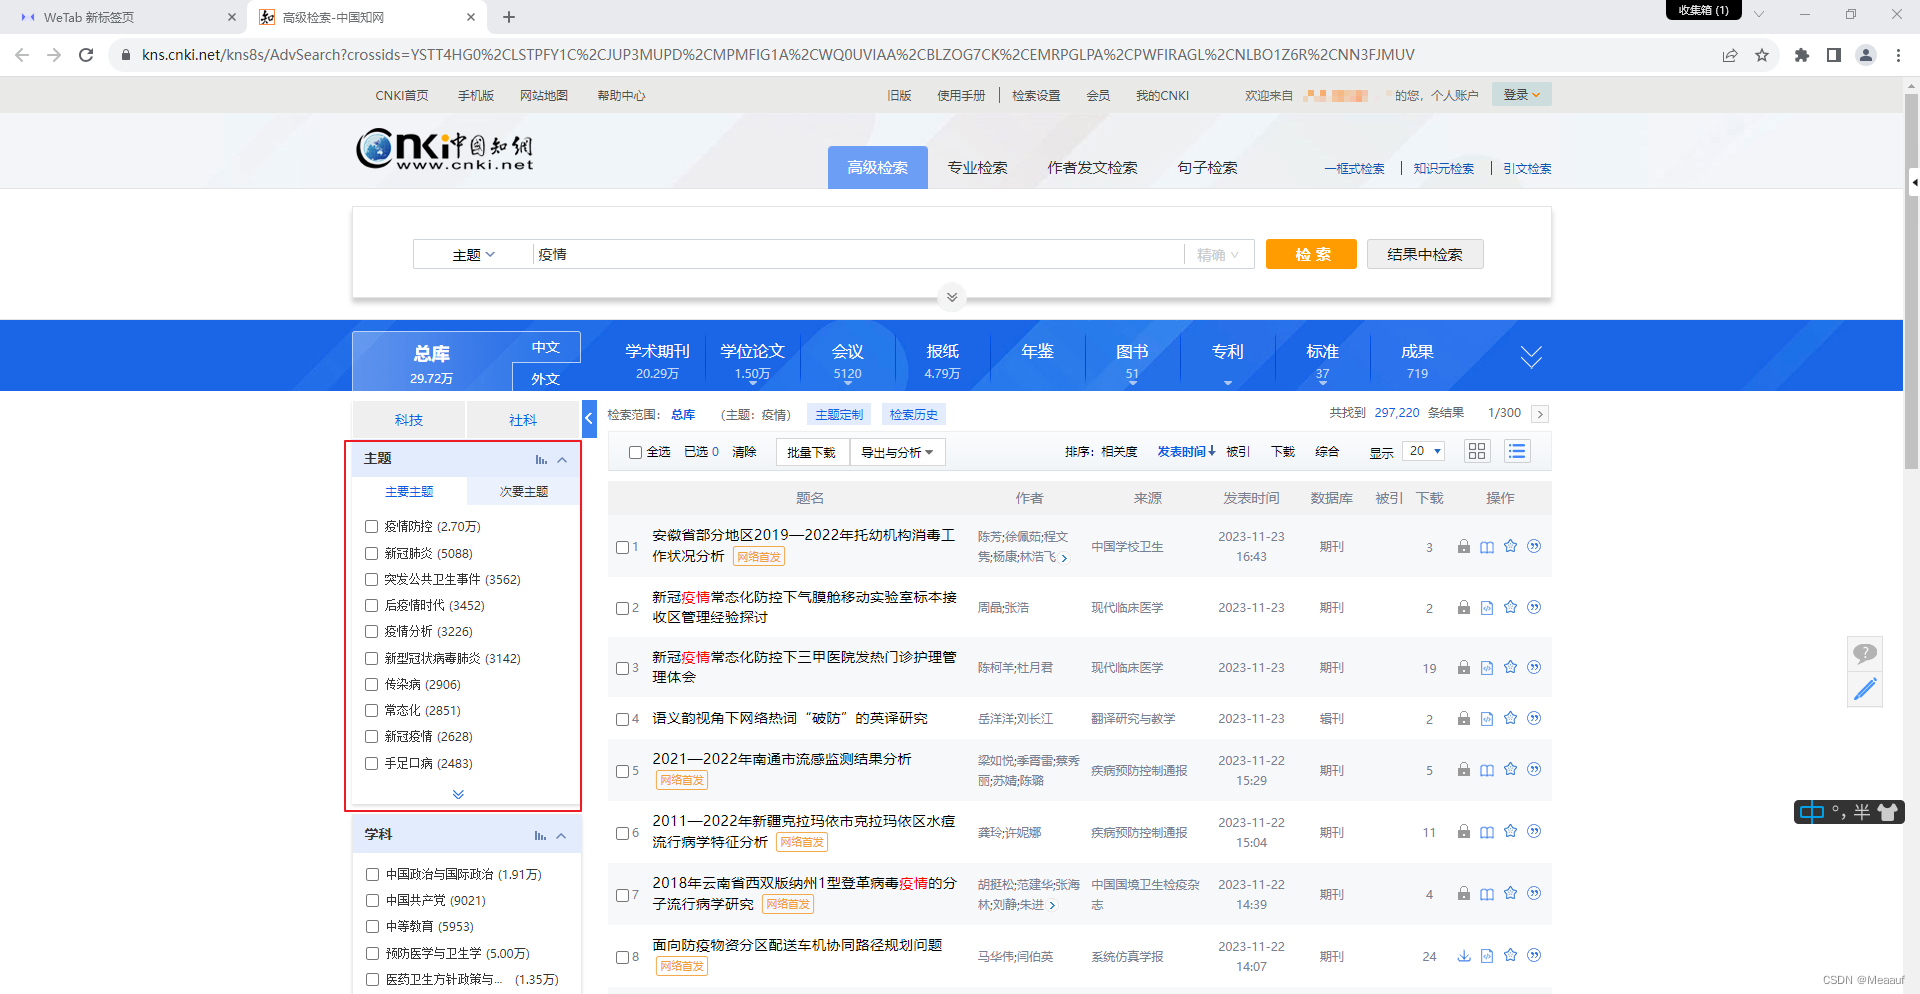
Task: Open the 学科 chart visualization icon
Action: [540, 835]
